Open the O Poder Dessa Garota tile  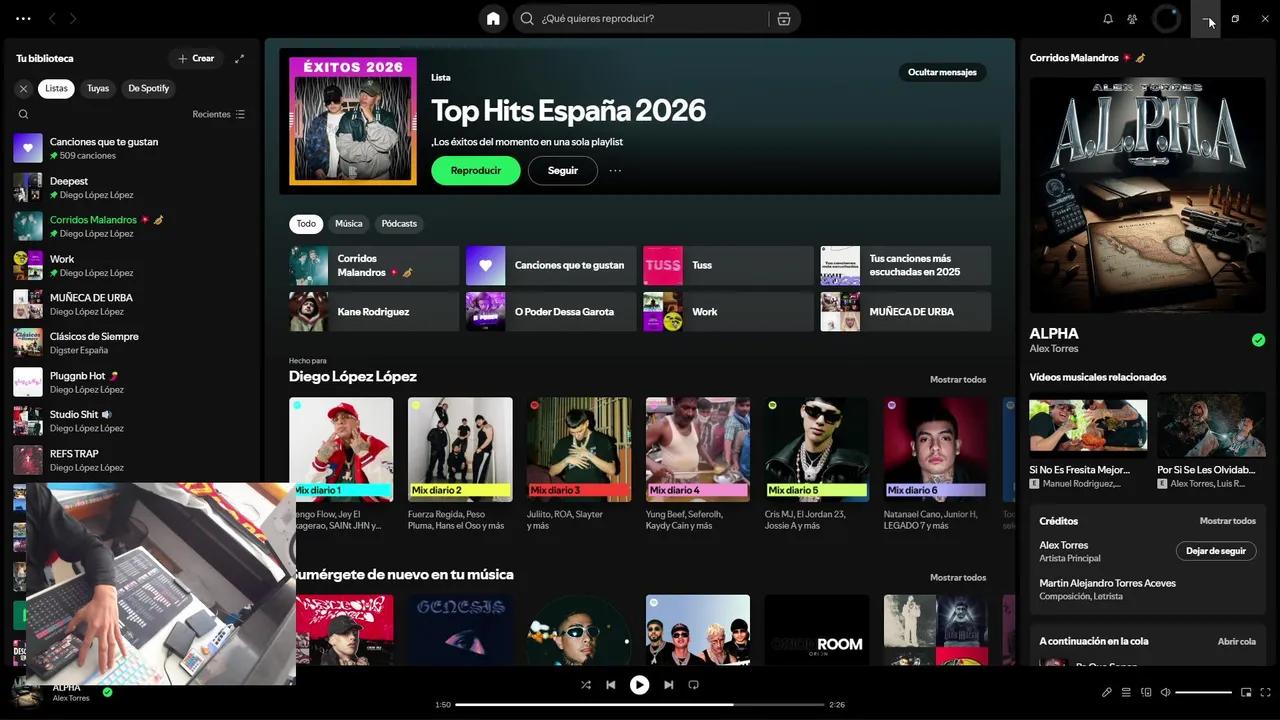tap(551, 311)
